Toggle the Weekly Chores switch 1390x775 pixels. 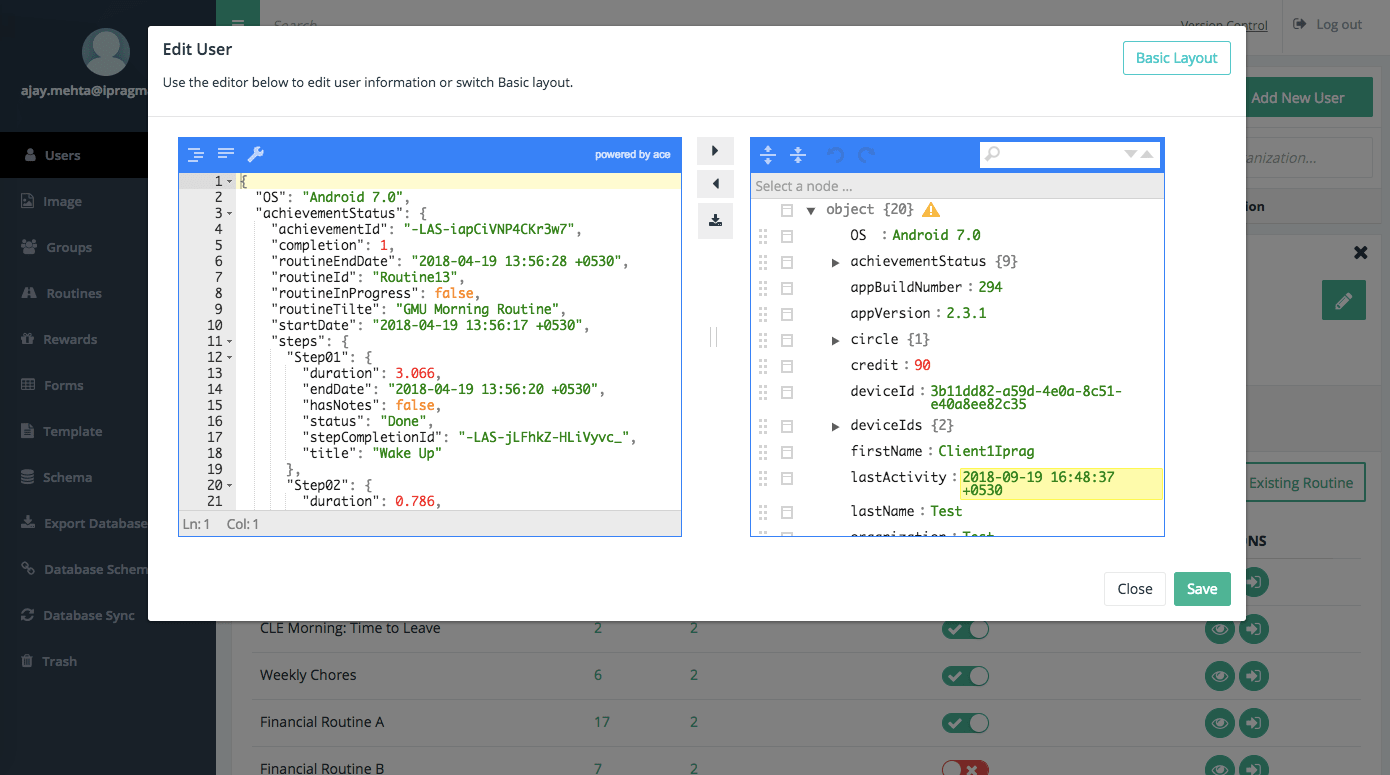click(x=965, y=676)
